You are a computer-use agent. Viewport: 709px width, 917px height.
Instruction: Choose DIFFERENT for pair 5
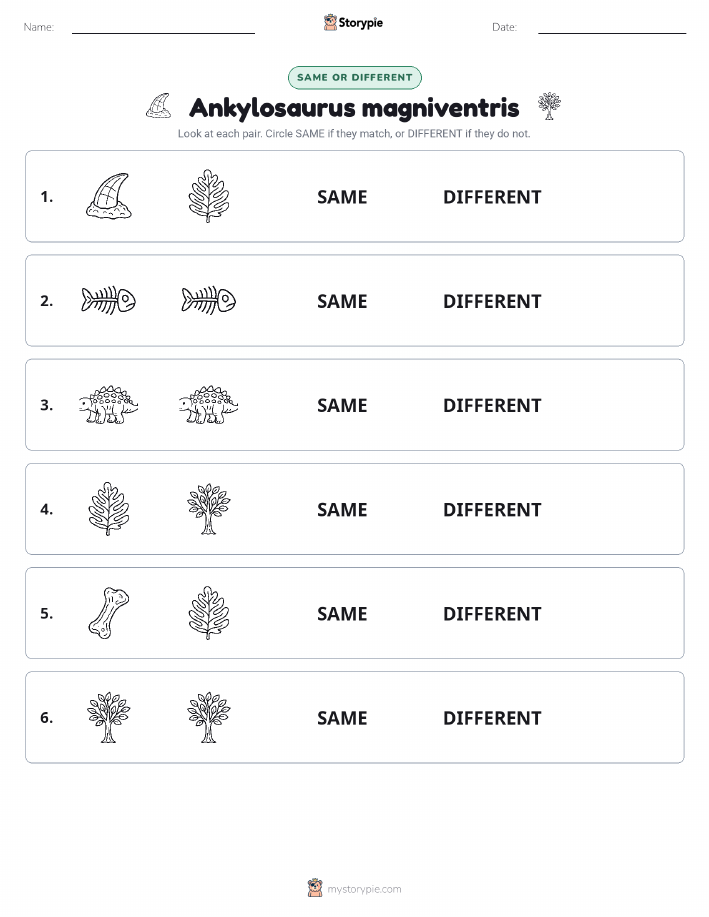[x=492, y=613]
